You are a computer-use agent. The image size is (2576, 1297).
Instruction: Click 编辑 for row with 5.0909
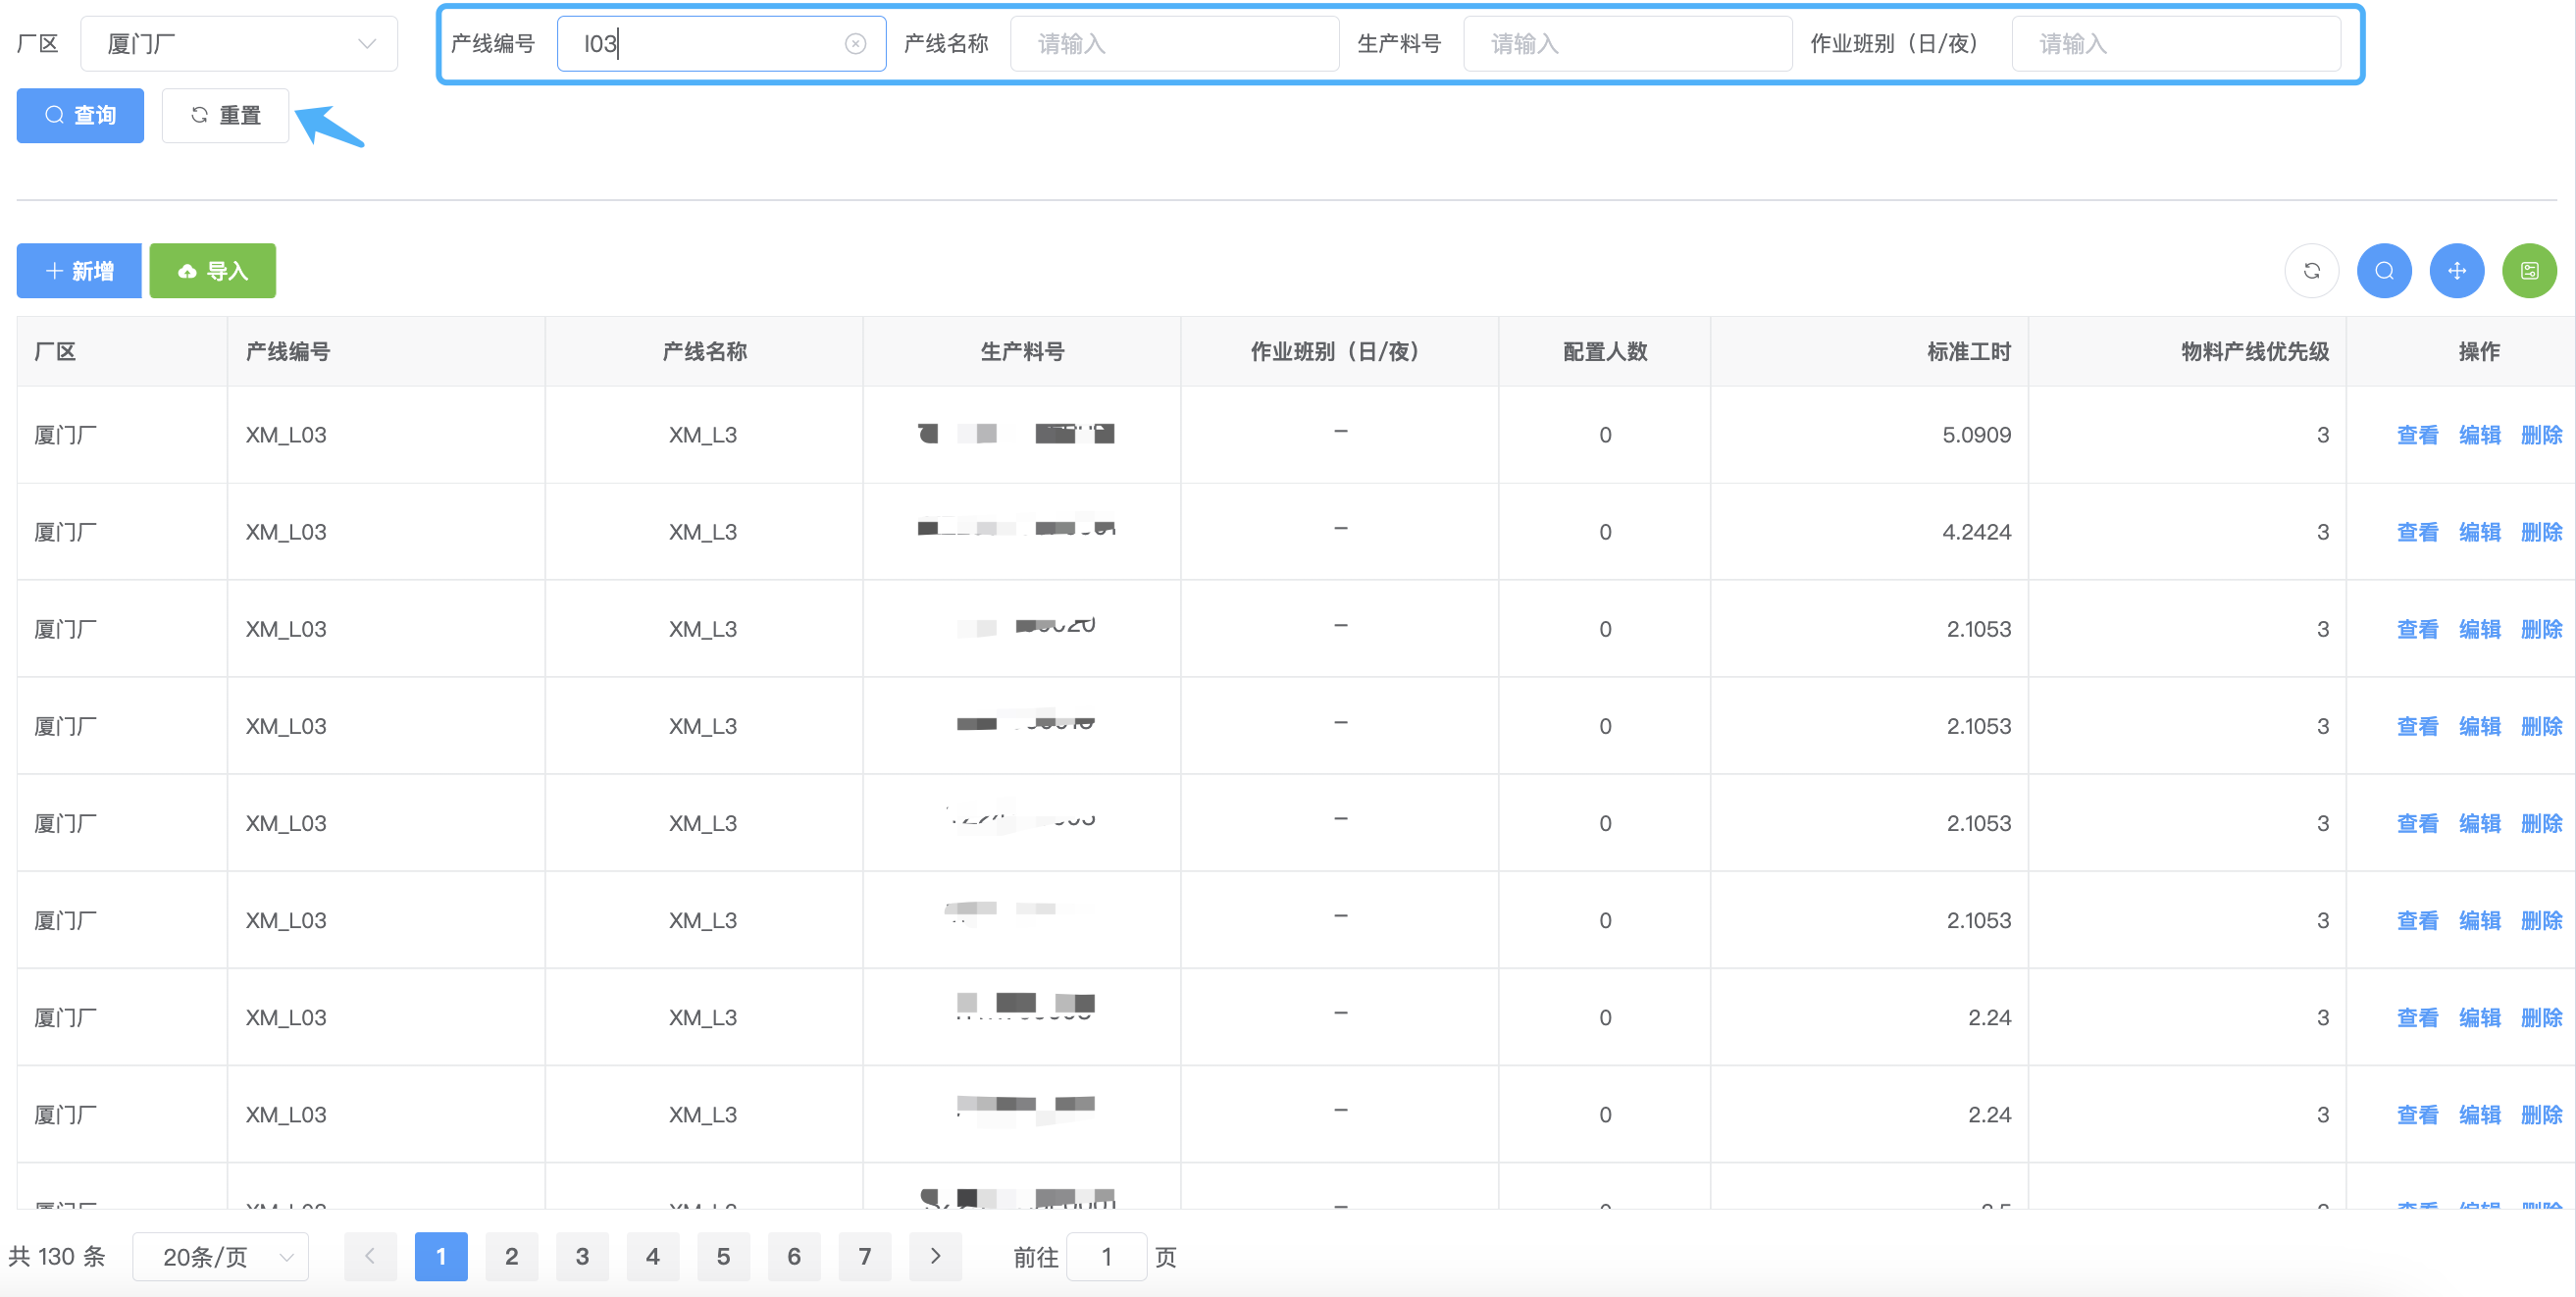tap(2479, 435)
